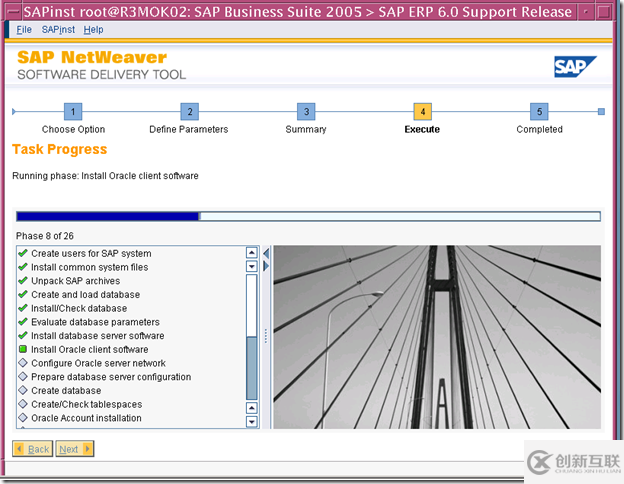Click the checkmark next to Install database server software

[23, 336]
